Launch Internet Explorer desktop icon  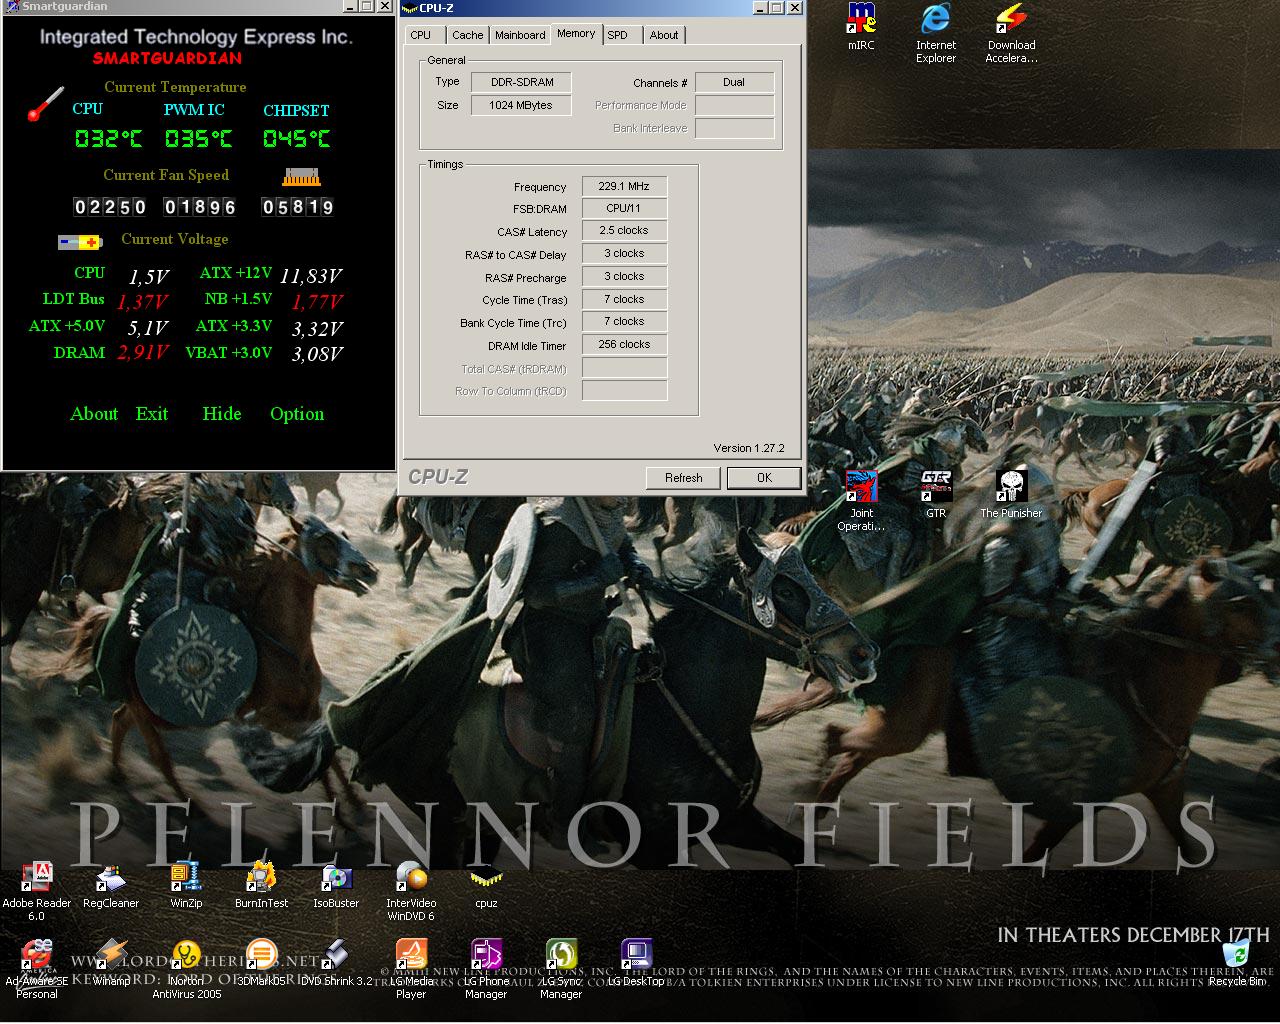coord(936,33)
